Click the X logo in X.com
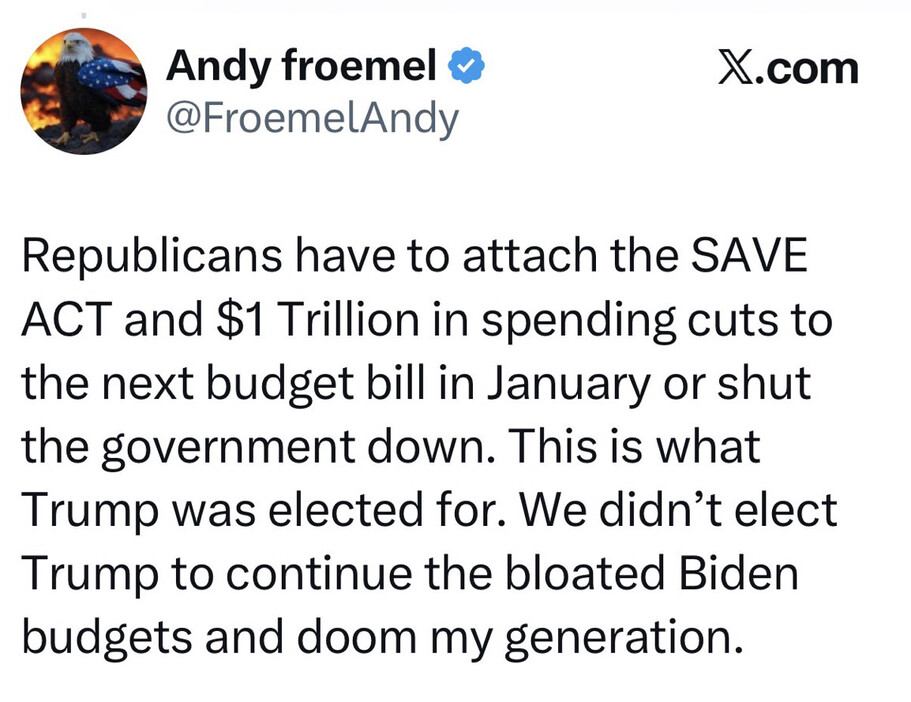Screen dimensions: 911x702 point(738,68)
